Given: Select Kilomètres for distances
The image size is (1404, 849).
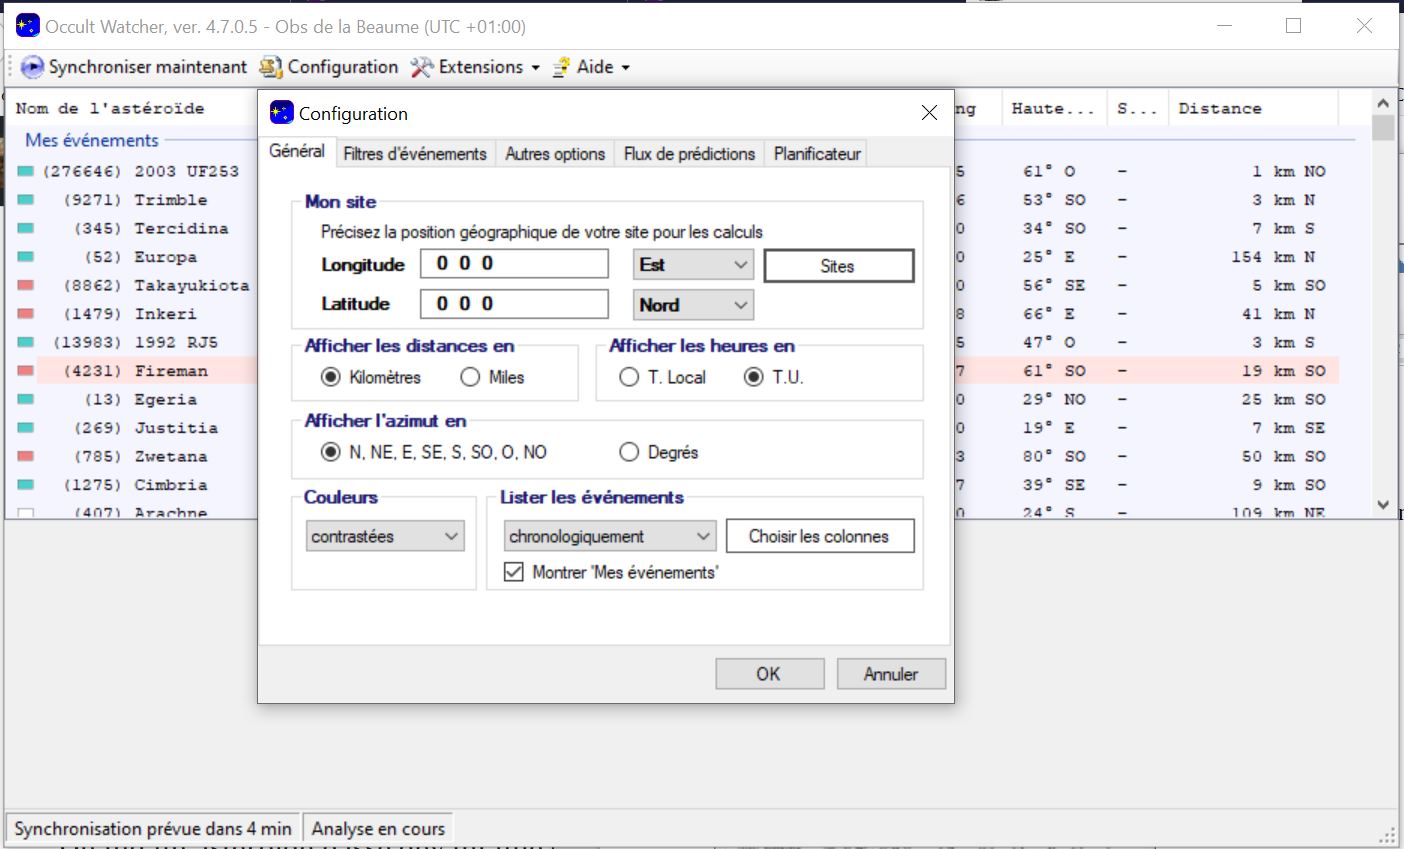Looking at the screenshot, I should pyautogui.click(x=331, y=378).
